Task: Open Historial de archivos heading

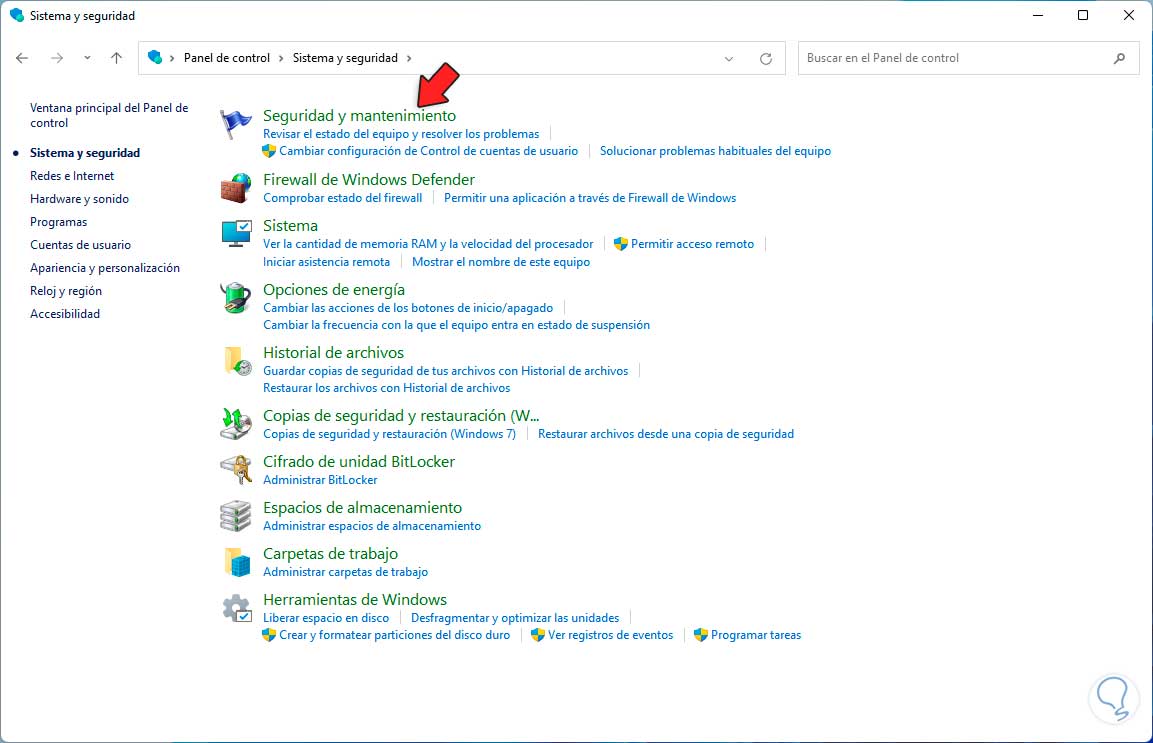Action: (334, 352)
